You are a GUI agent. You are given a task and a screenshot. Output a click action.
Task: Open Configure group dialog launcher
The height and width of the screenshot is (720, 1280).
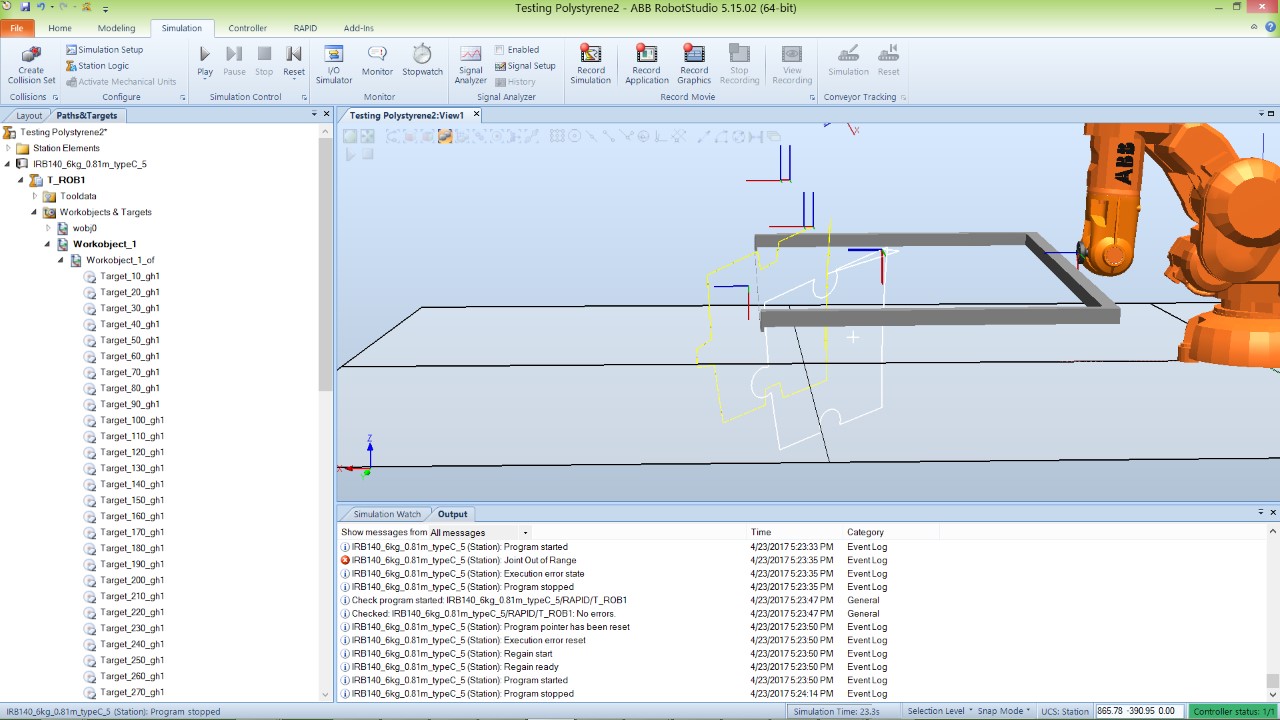tap(182, 98)
